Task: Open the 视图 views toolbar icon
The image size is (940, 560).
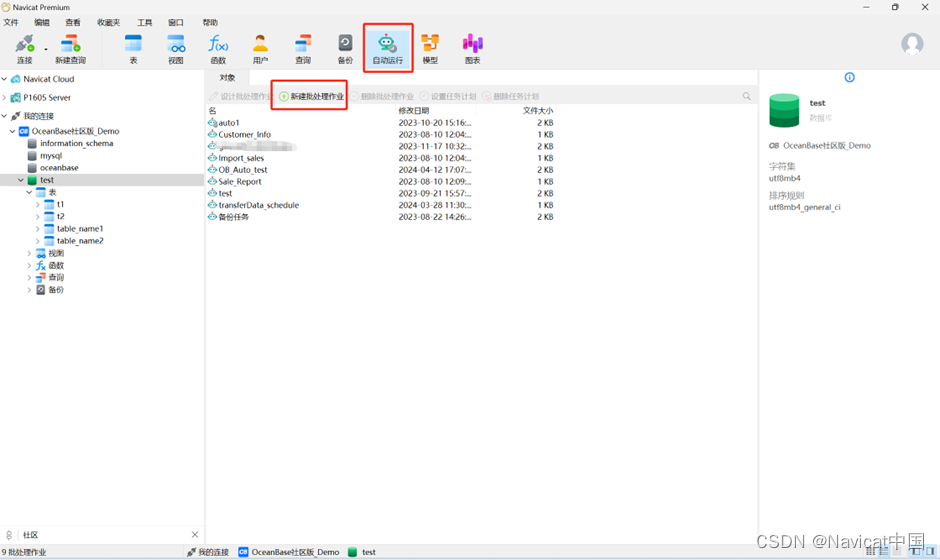Action: pyautogui.click(x=176, y=49)
